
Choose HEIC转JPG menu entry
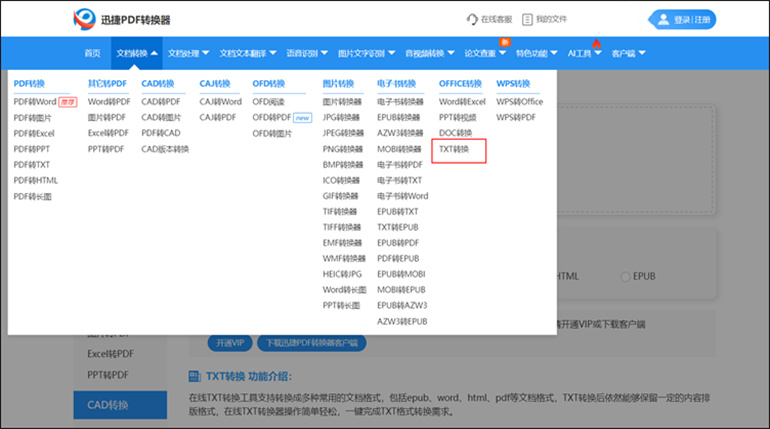coord(342,274)
